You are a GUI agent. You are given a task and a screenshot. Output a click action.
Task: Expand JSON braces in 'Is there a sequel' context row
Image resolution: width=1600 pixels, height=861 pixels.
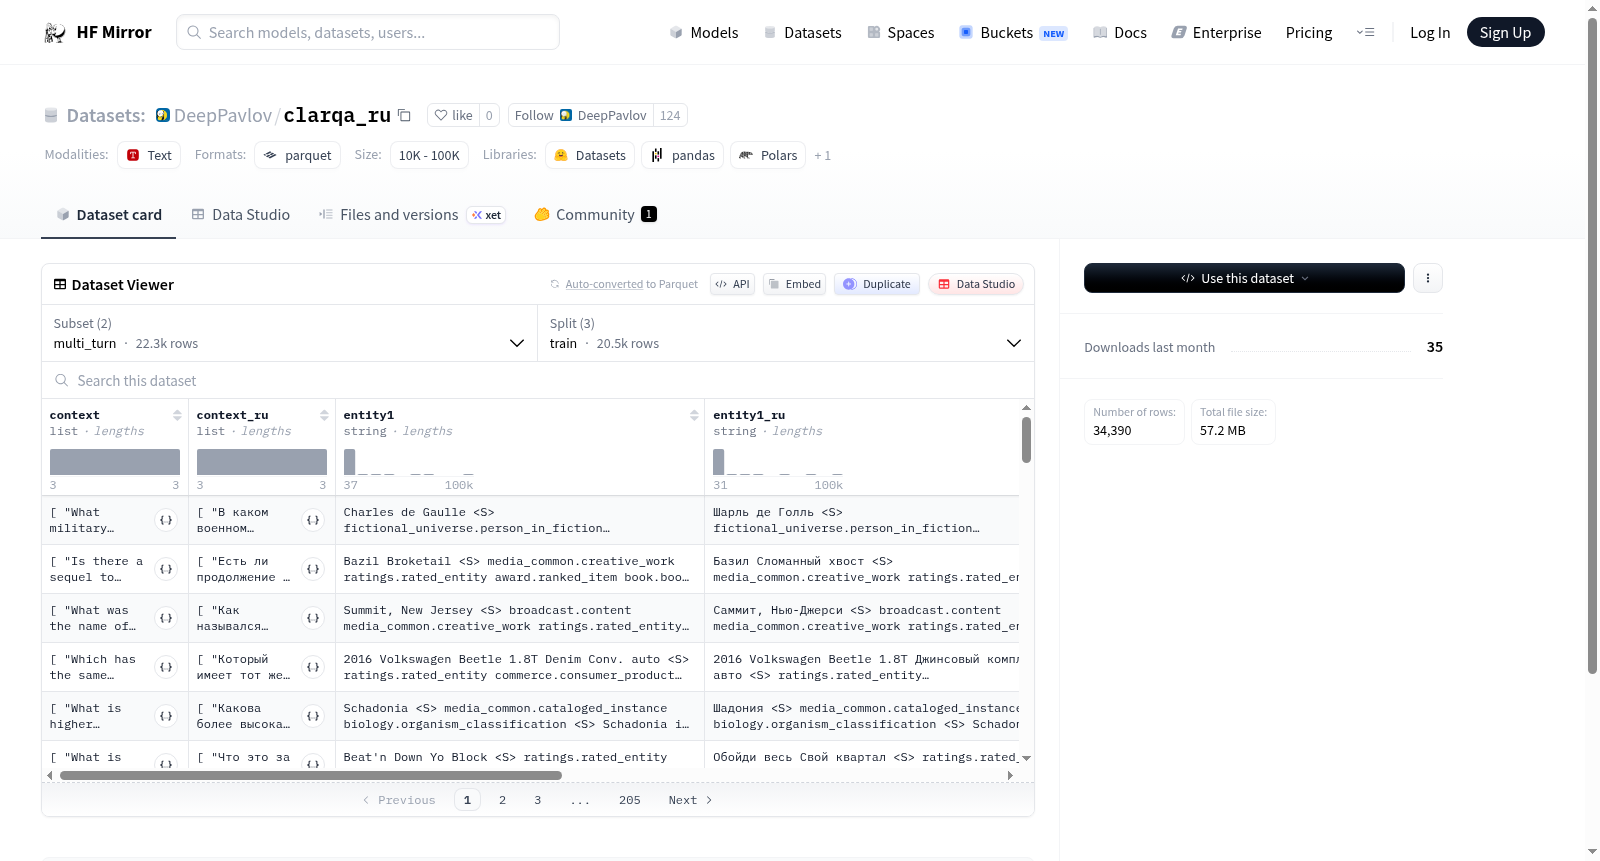tap(166, 569)
